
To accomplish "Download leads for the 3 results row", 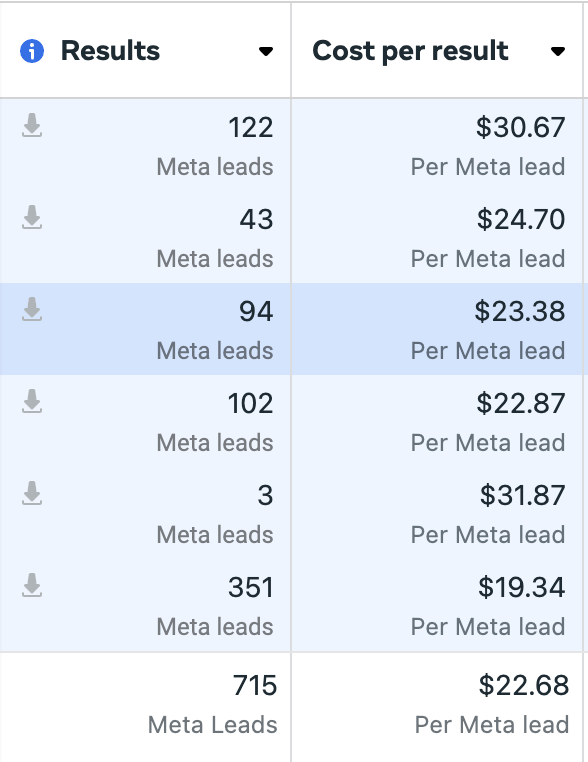I will (x=32, y=493).
